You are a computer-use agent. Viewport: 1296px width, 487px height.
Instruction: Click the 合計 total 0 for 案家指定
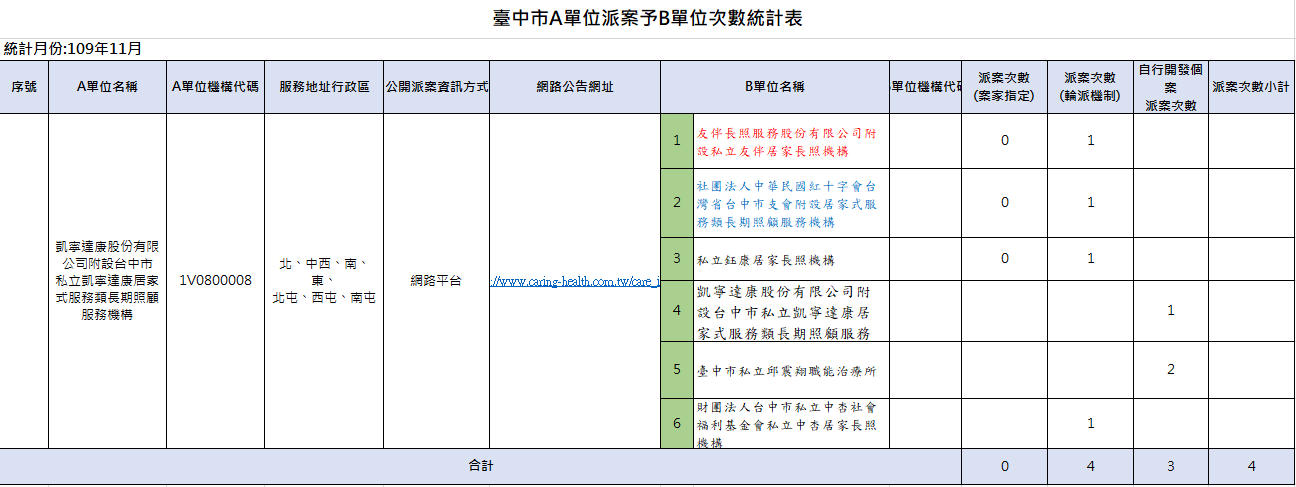point(1004,466)
